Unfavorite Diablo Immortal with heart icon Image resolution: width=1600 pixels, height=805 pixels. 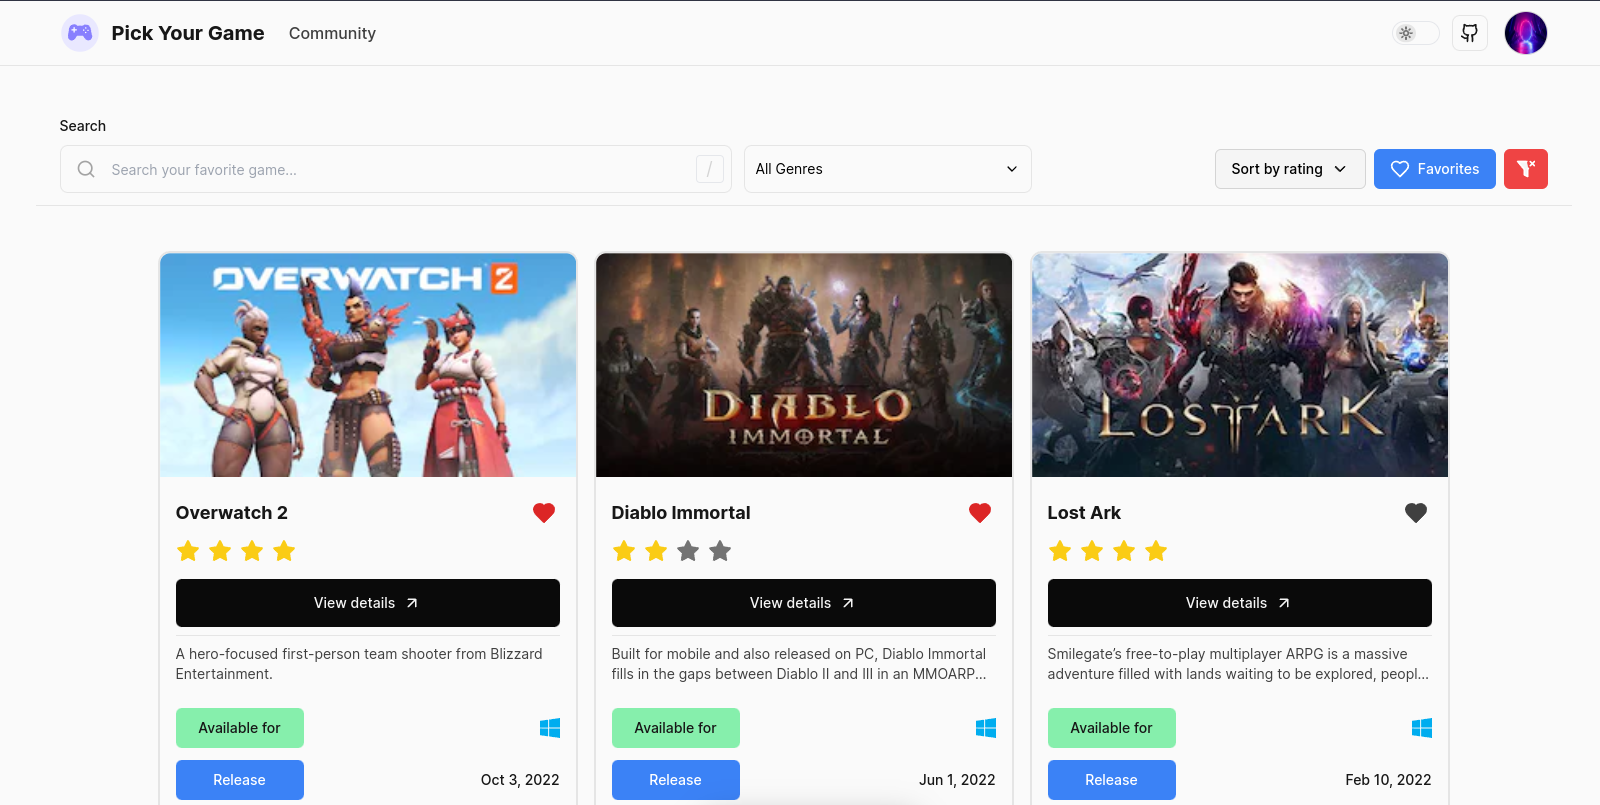(x=980, y=513)
